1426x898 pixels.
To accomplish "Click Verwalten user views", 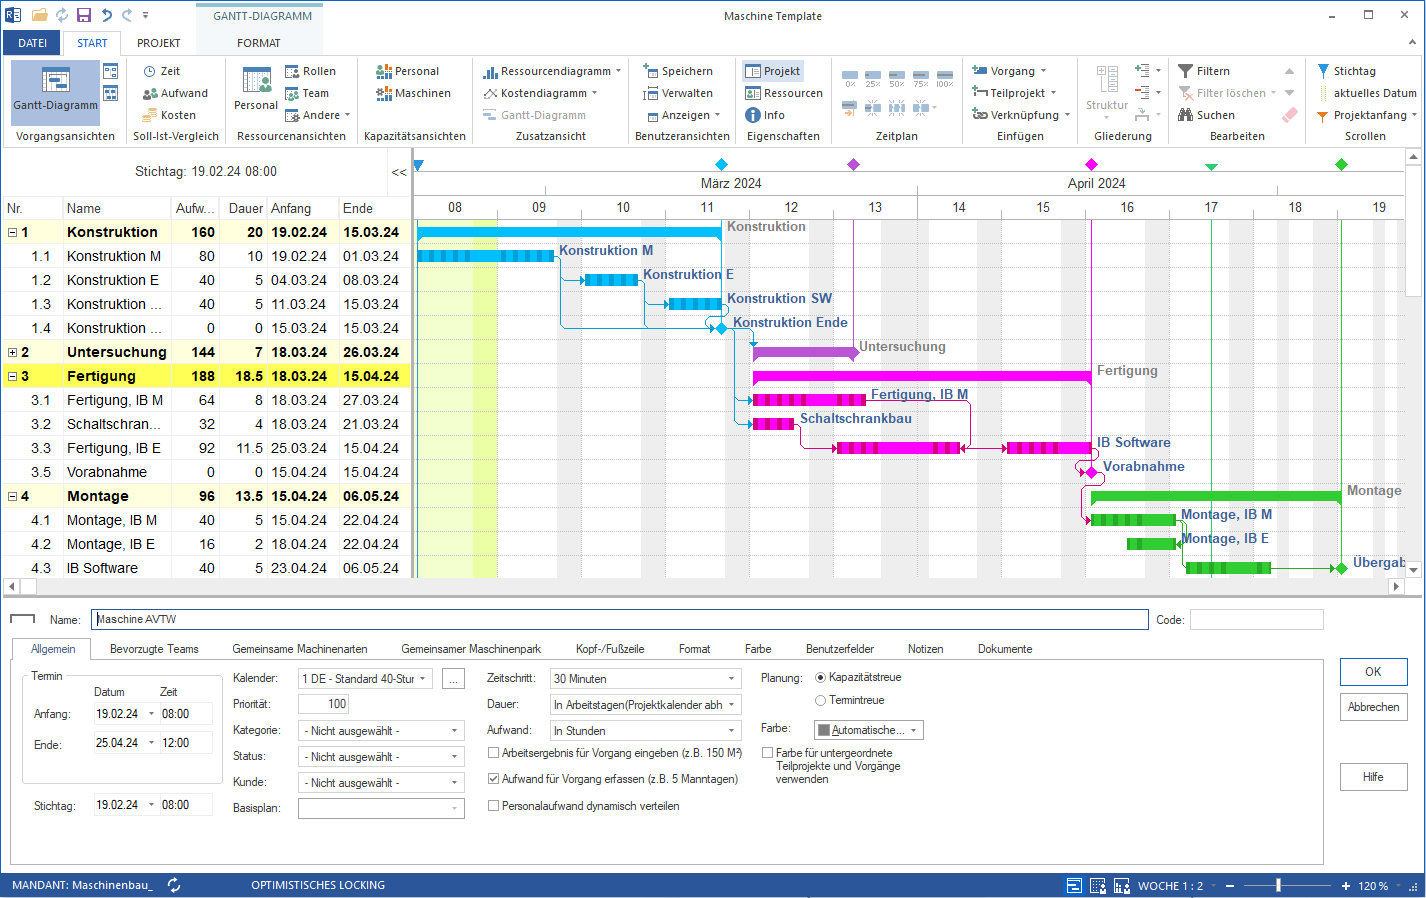I will [x=678, y=93].
